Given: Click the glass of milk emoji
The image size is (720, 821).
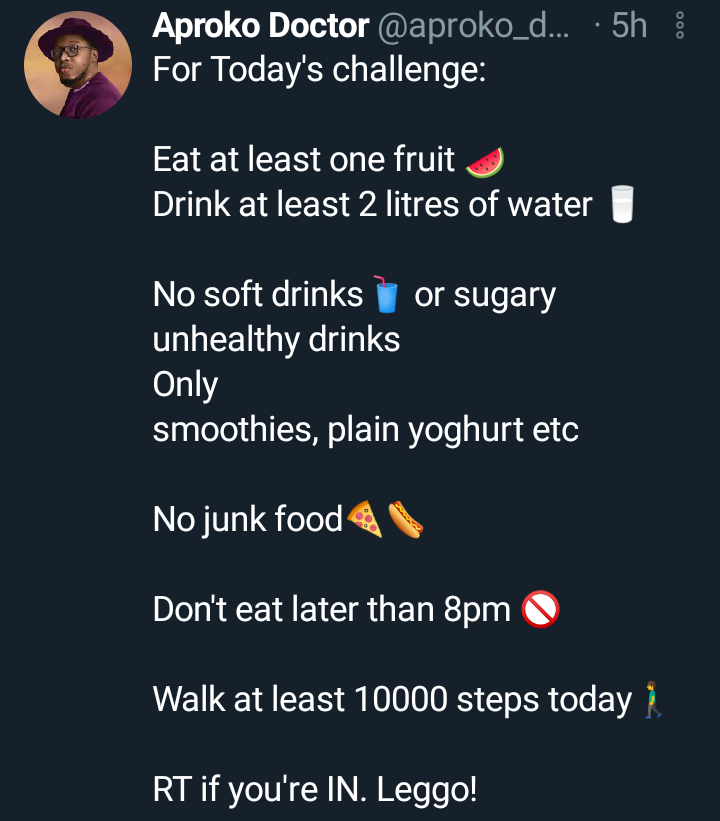Looking at the screenshot, I should (x=622, y=204).
